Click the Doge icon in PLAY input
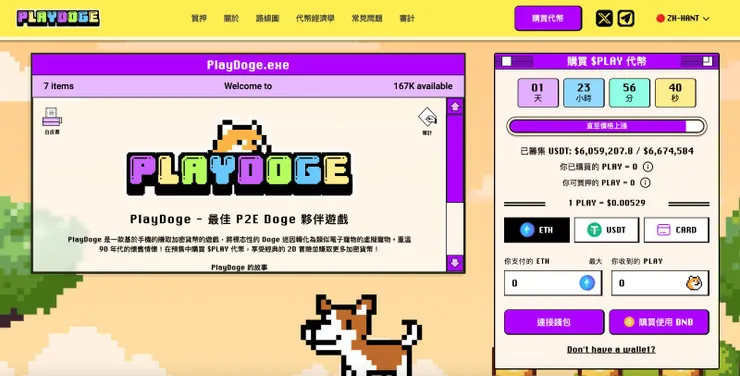Image resolution: width=740 pixels, height=376 pixels. point(694,283)
